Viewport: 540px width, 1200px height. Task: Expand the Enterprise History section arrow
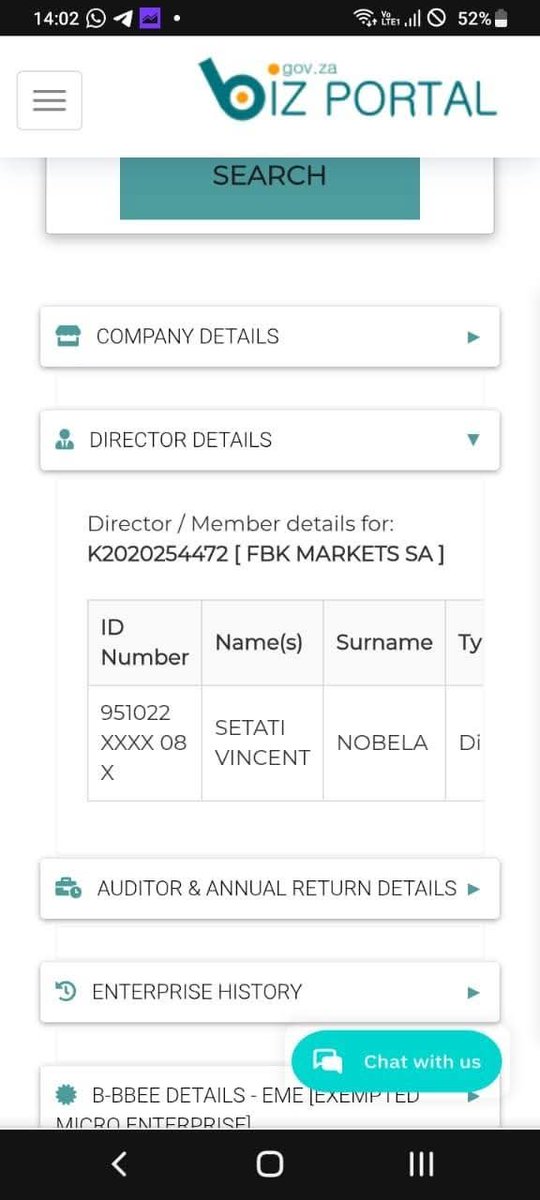[x=474, y=992]
